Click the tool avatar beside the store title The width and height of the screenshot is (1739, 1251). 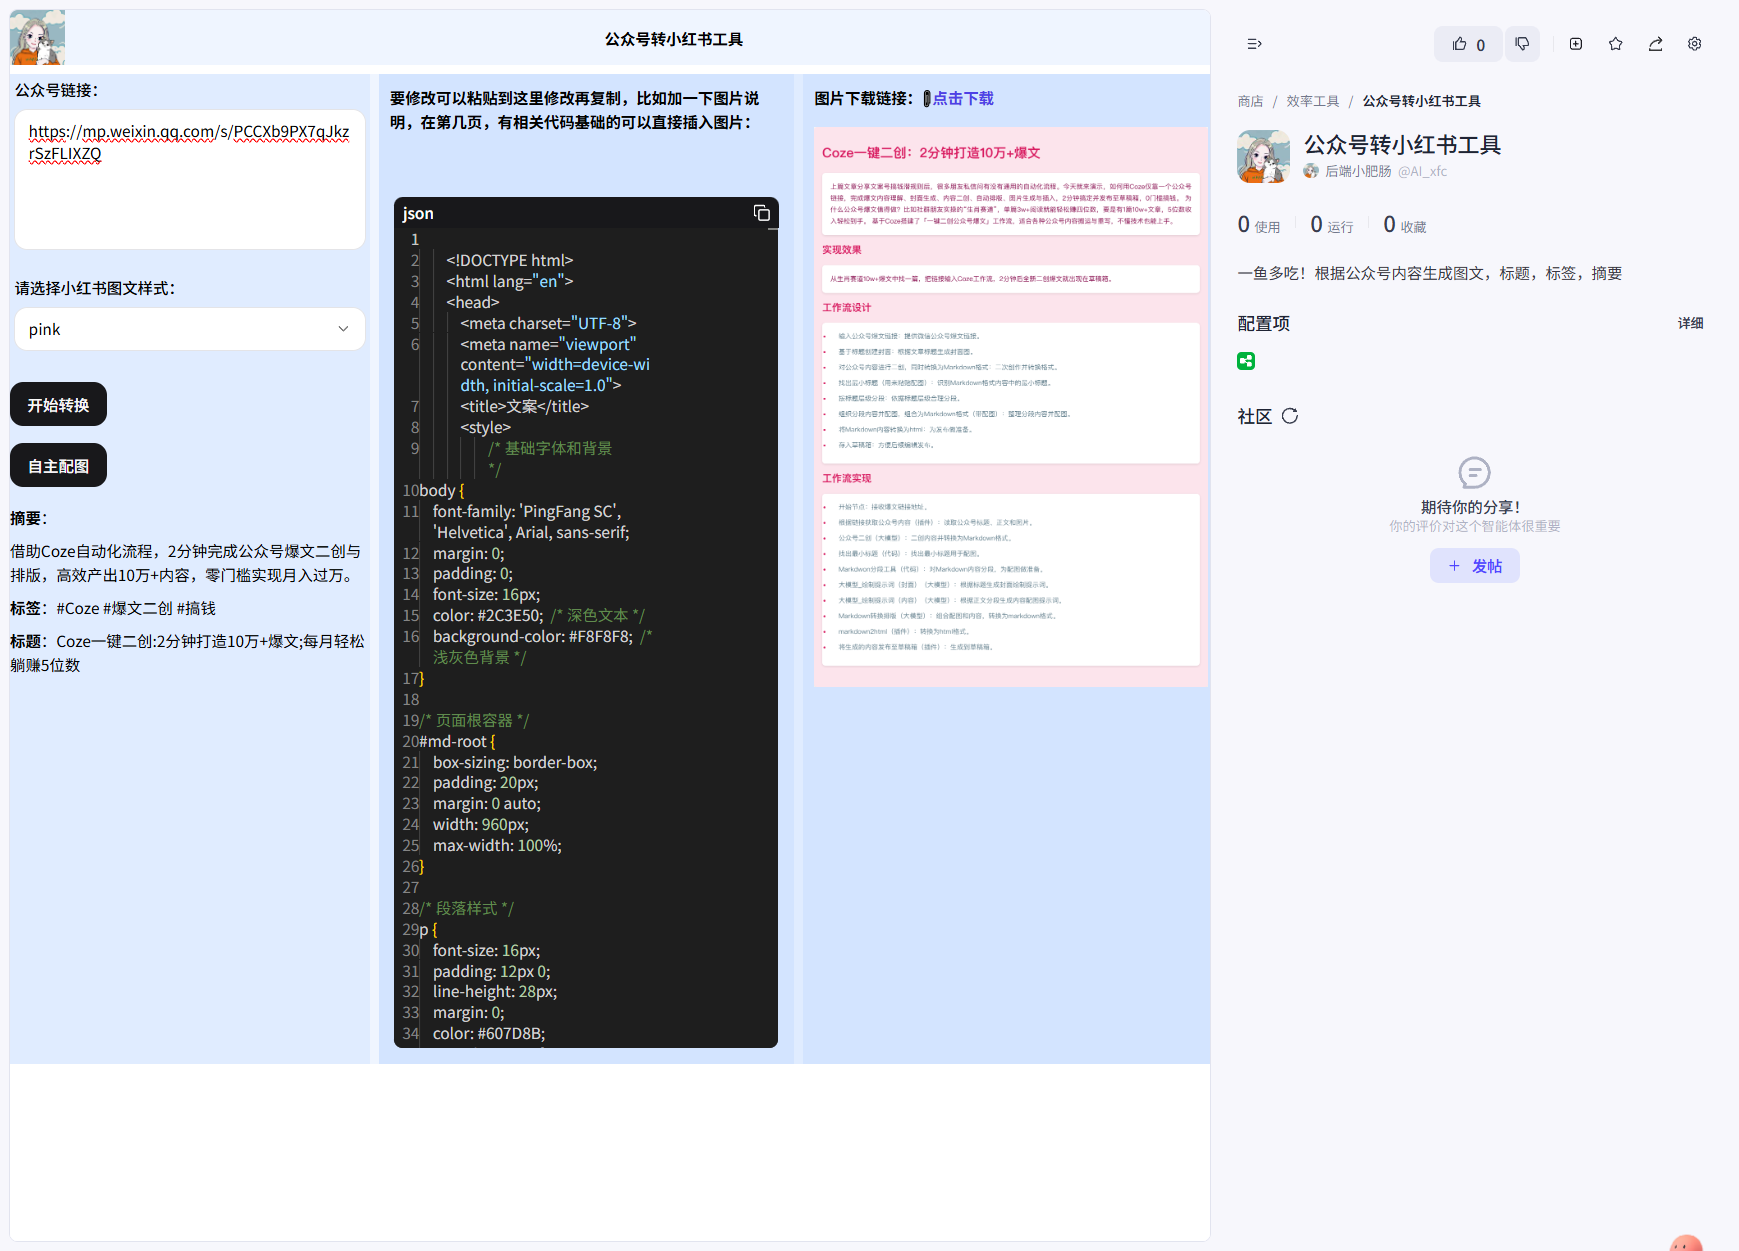pos(1263,156)
